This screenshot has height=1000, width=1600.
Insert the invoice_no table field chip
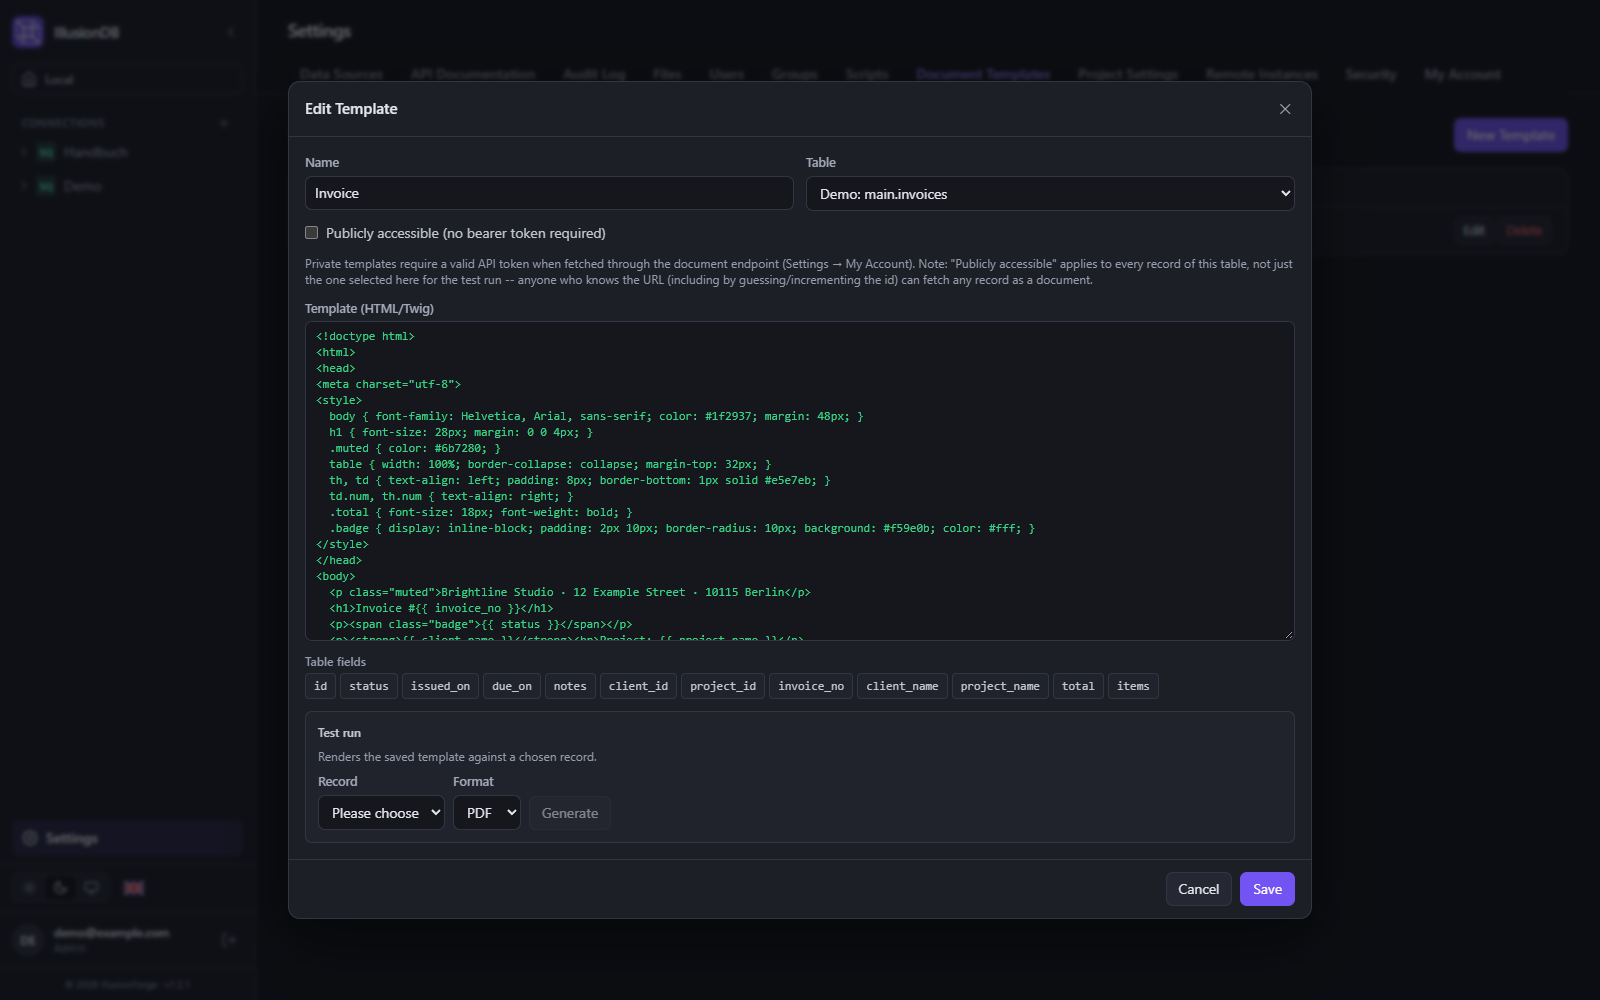coord(811,686)
